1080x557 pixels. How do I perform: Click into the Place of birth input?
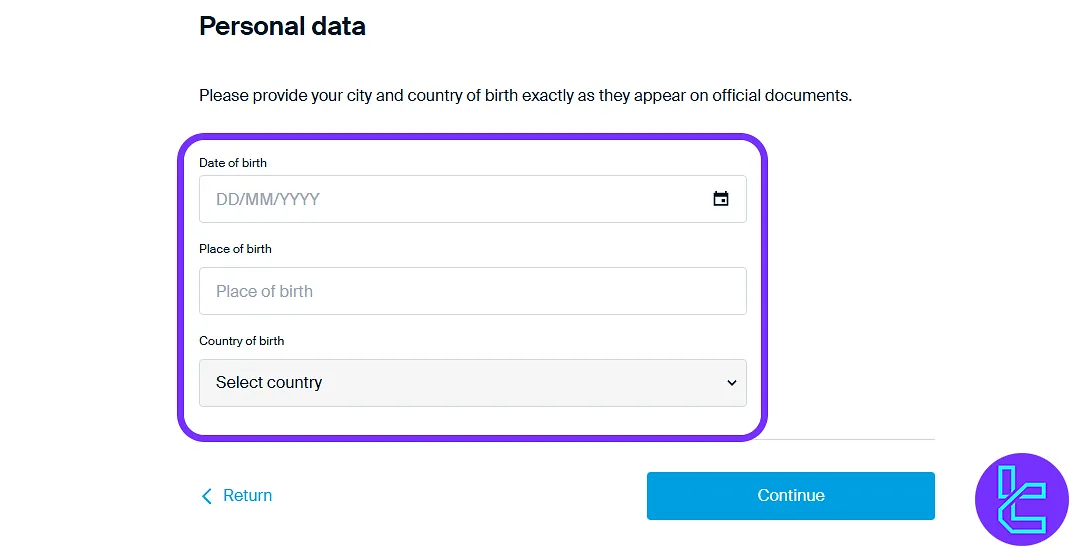point(472,291)
